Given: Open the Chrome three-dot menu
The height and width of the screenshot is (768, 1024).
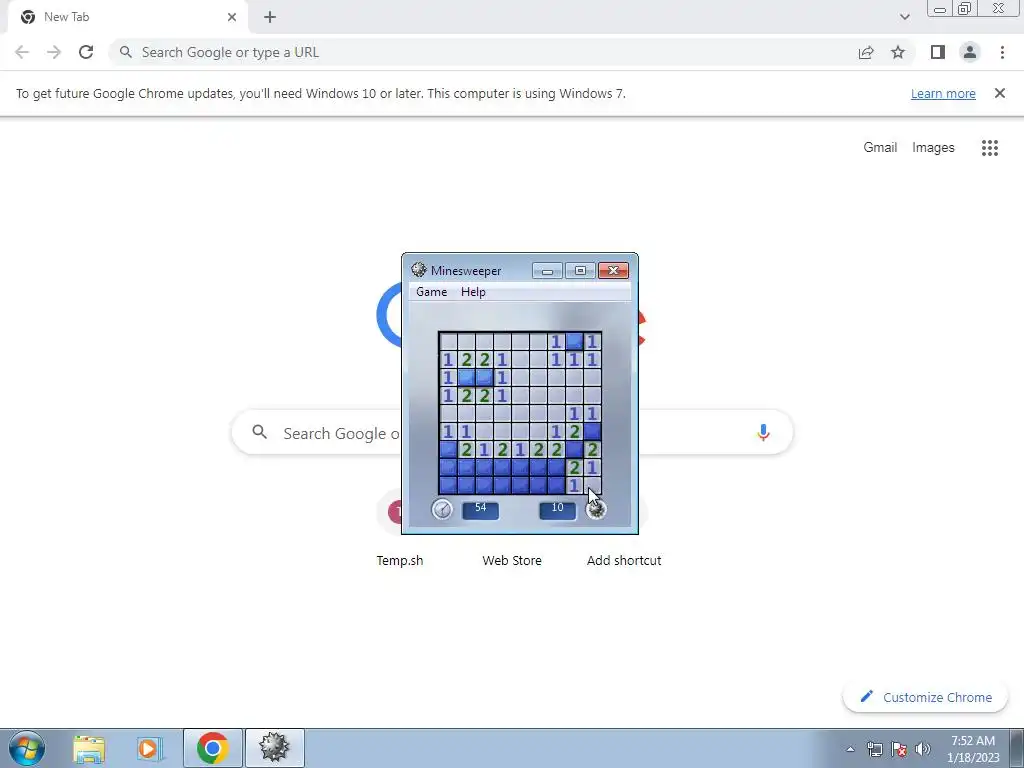Looking at the screenshot, I should (x=1002, y=52).
